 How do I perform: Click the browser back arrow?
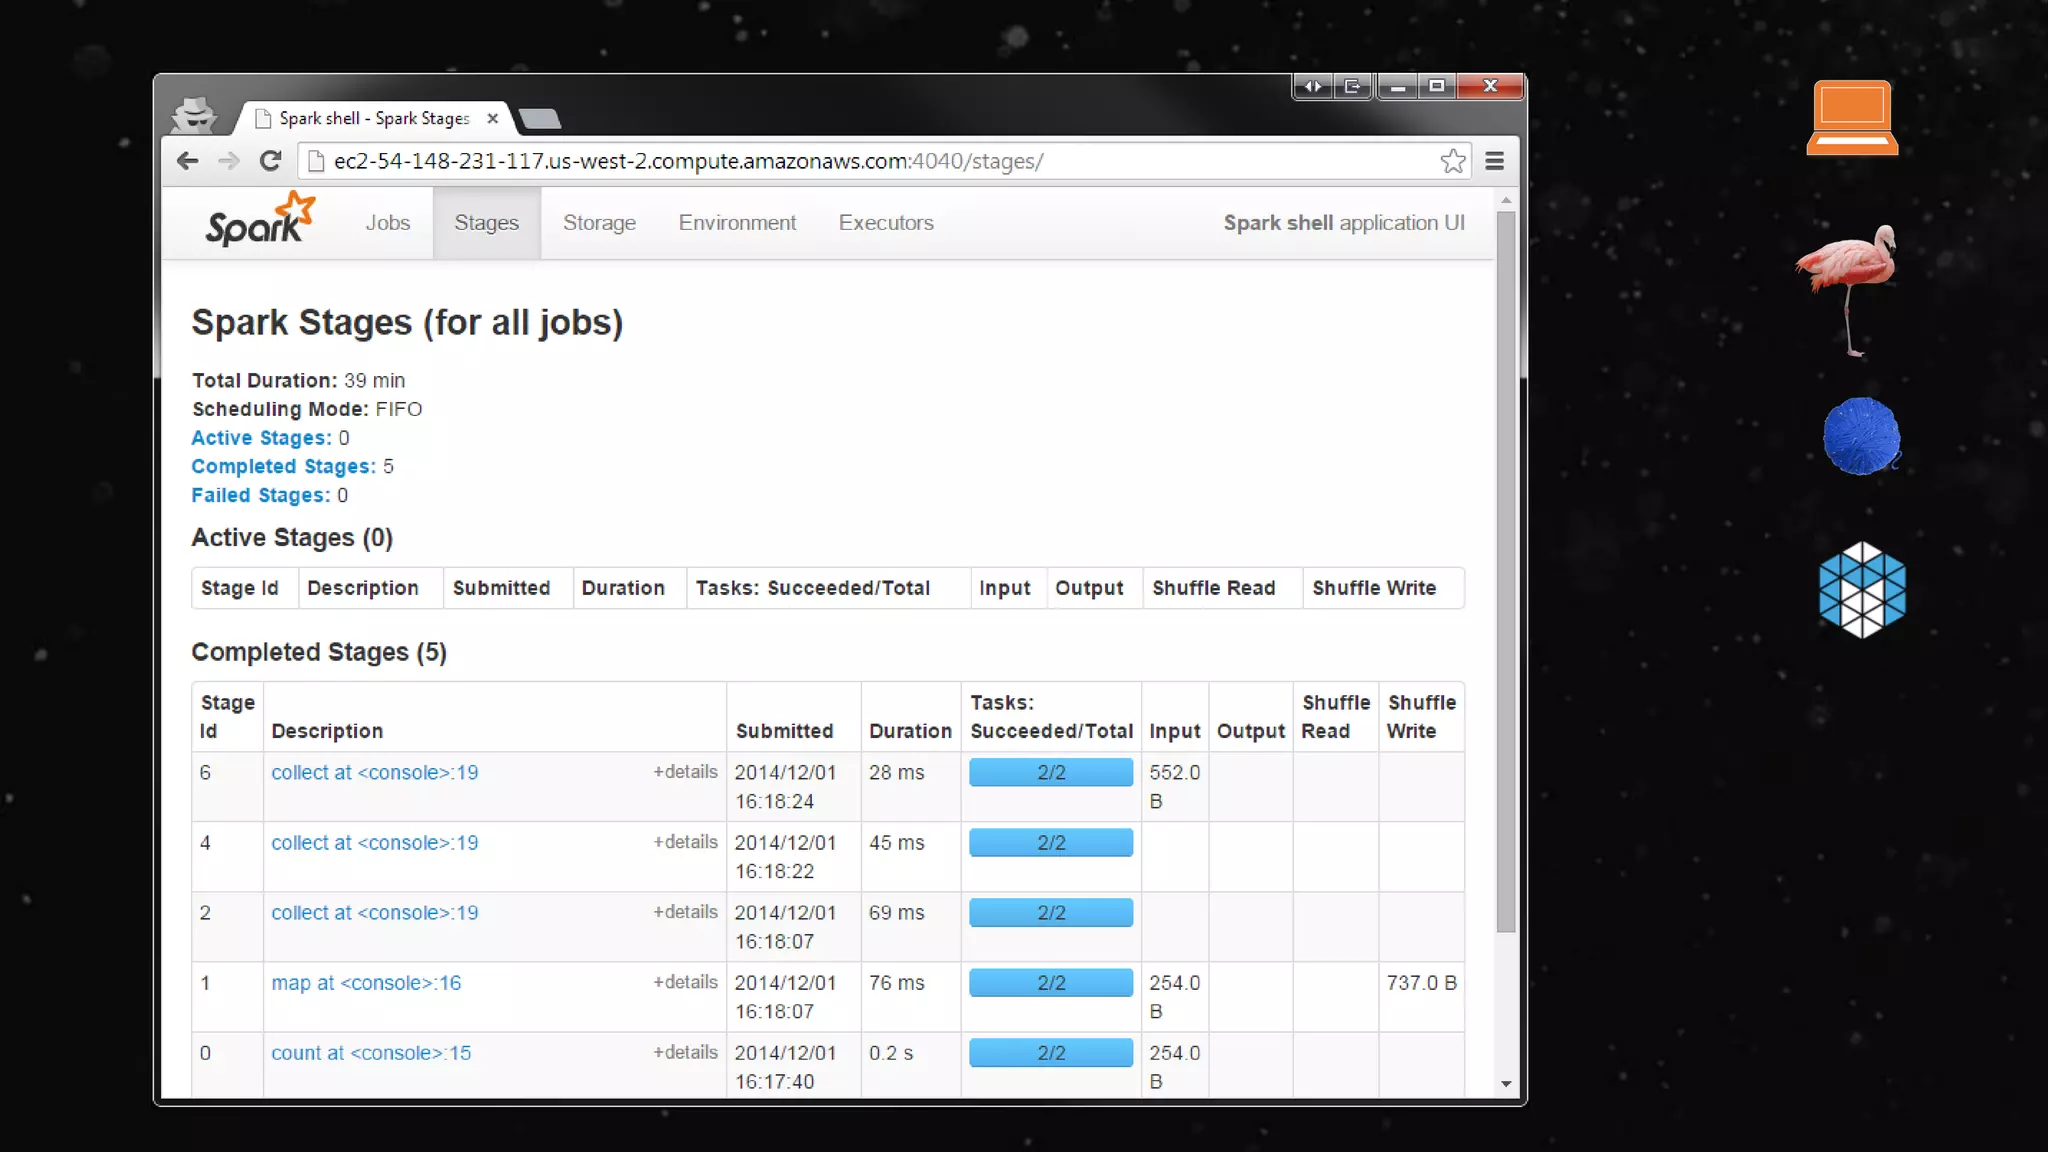[x=187, y=161]
